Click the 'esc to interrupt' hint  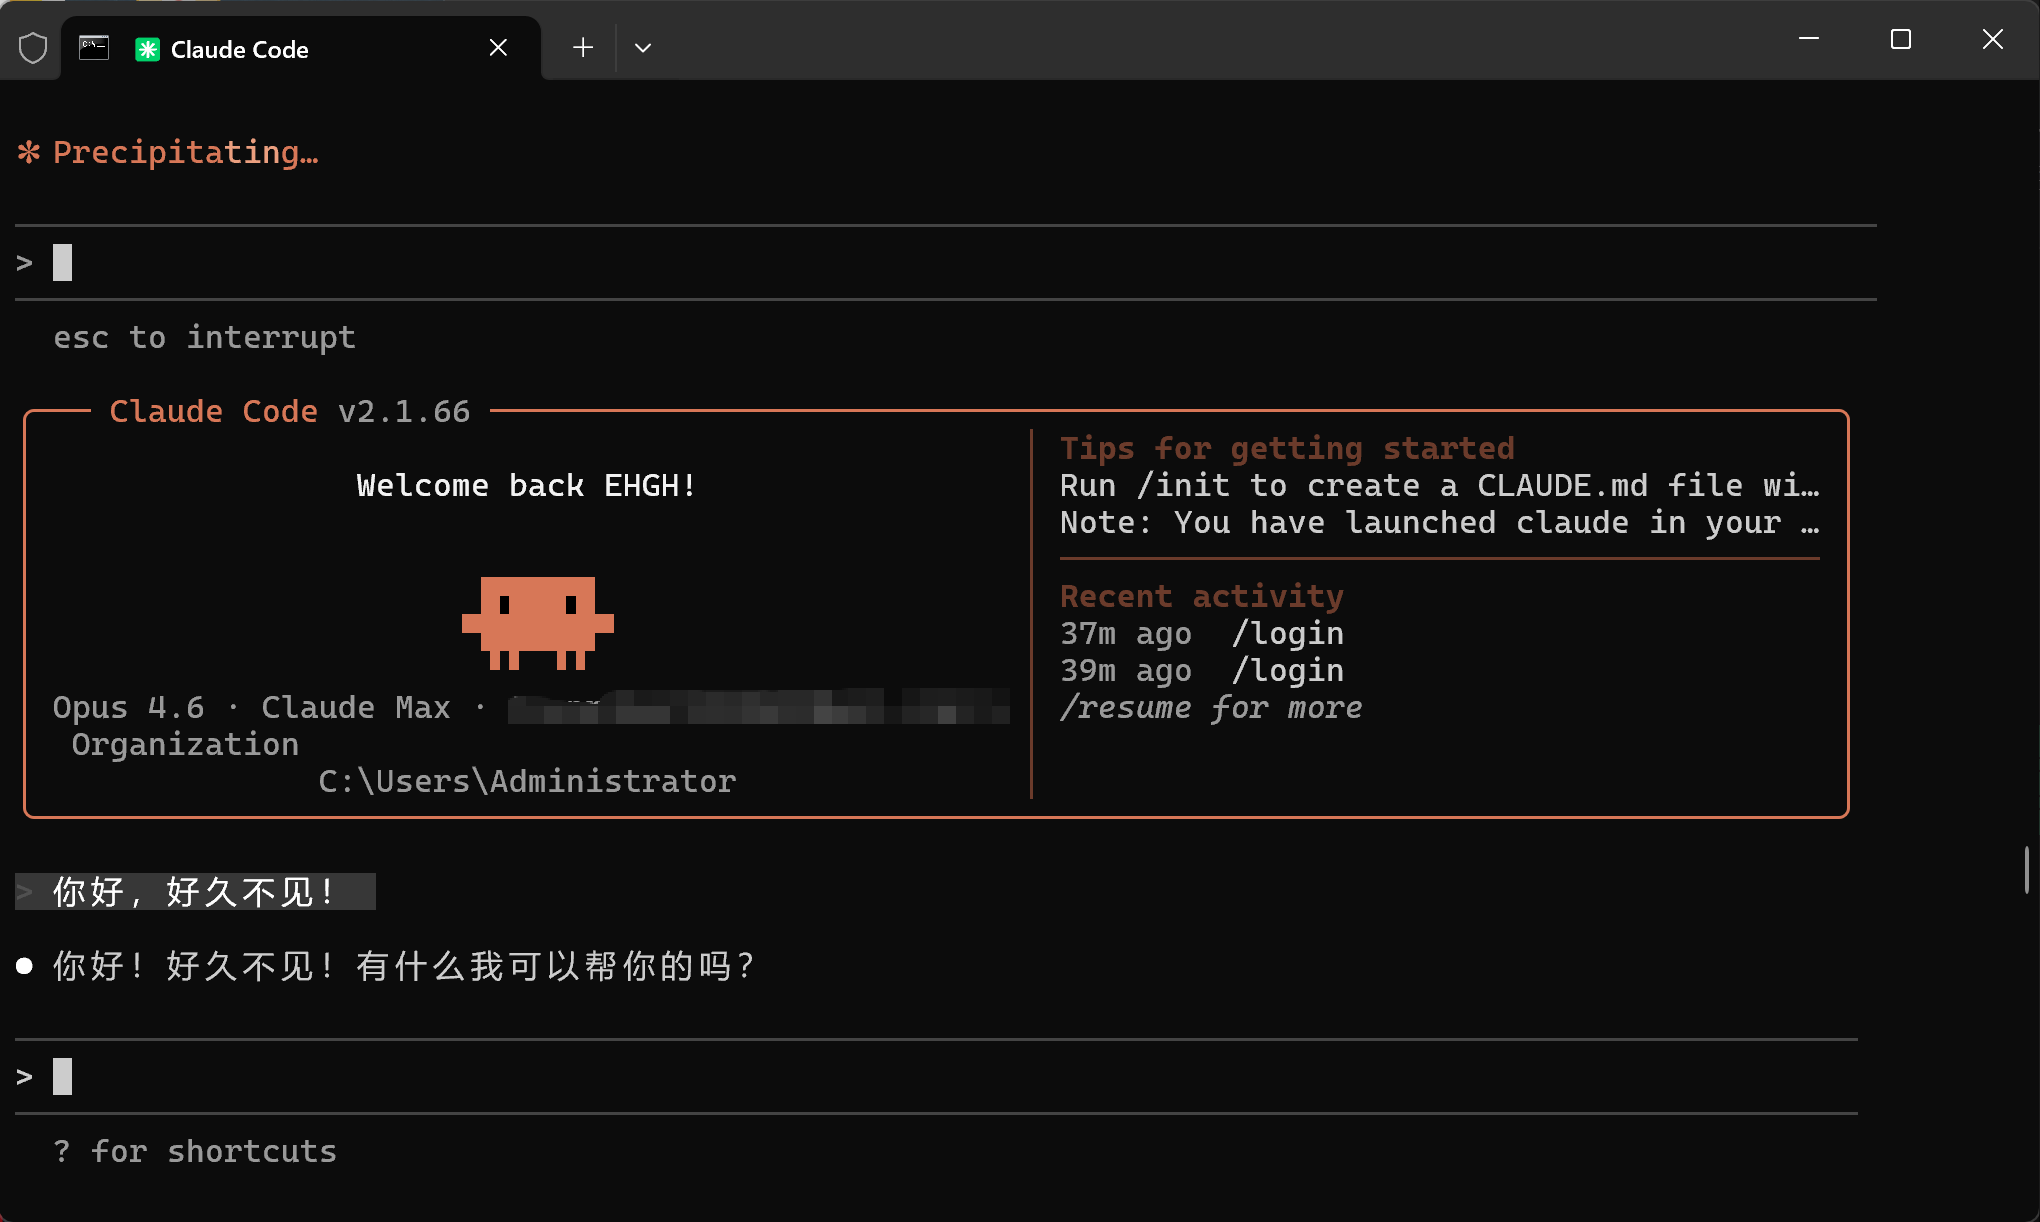(x=204, y=338)
